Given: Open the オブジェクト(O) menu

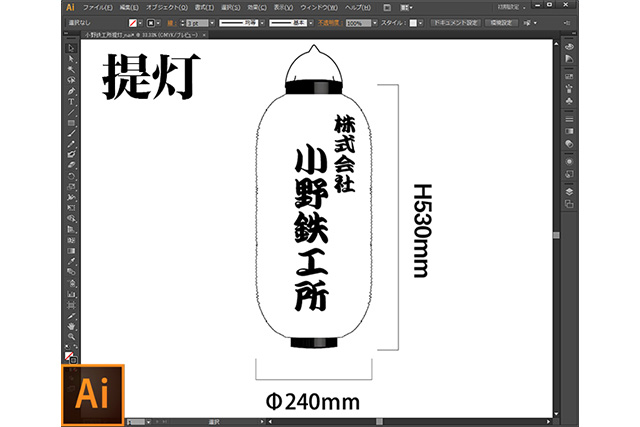Looking at the screenshot, I should tap(167, 8).
